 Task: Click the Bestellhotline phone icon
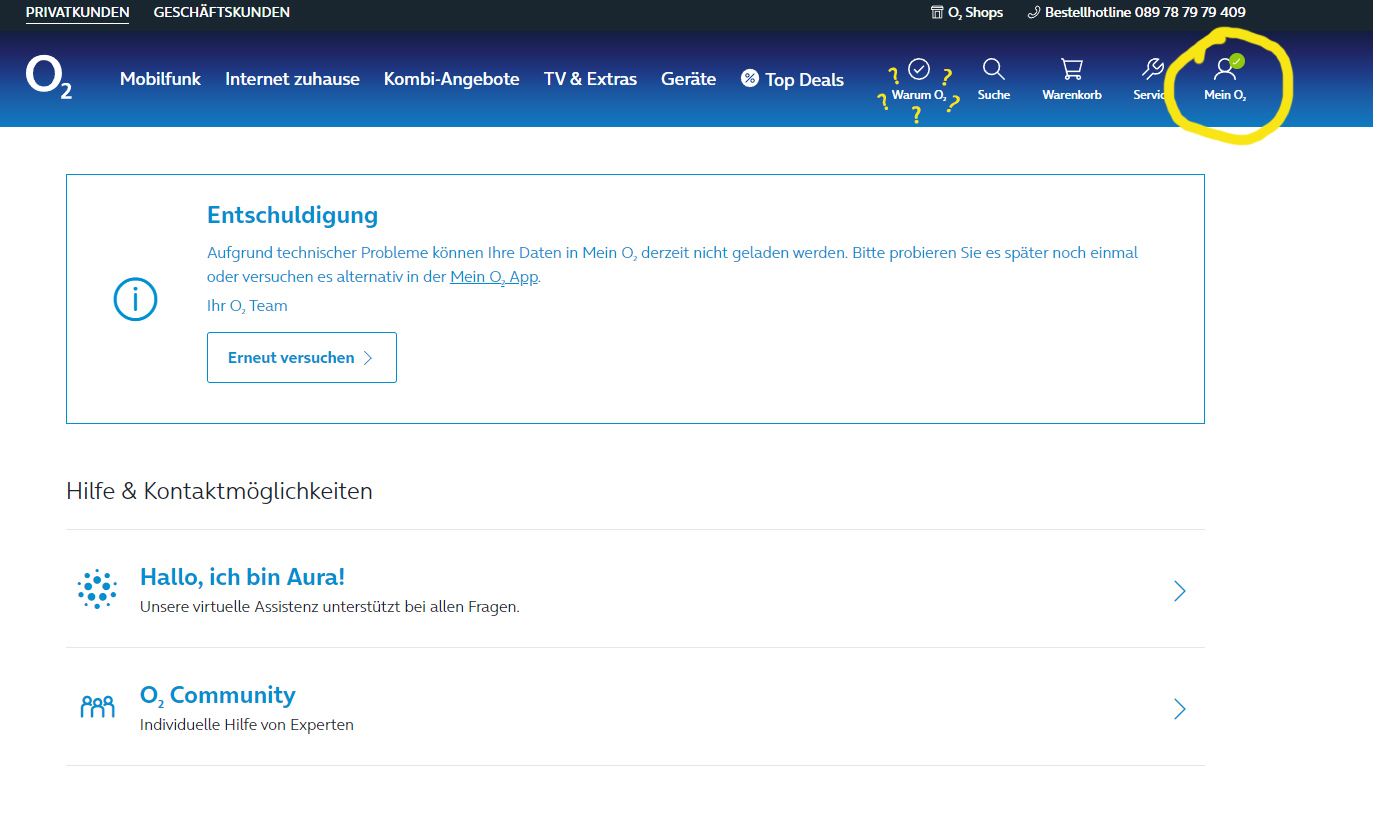pos(1034,13)
